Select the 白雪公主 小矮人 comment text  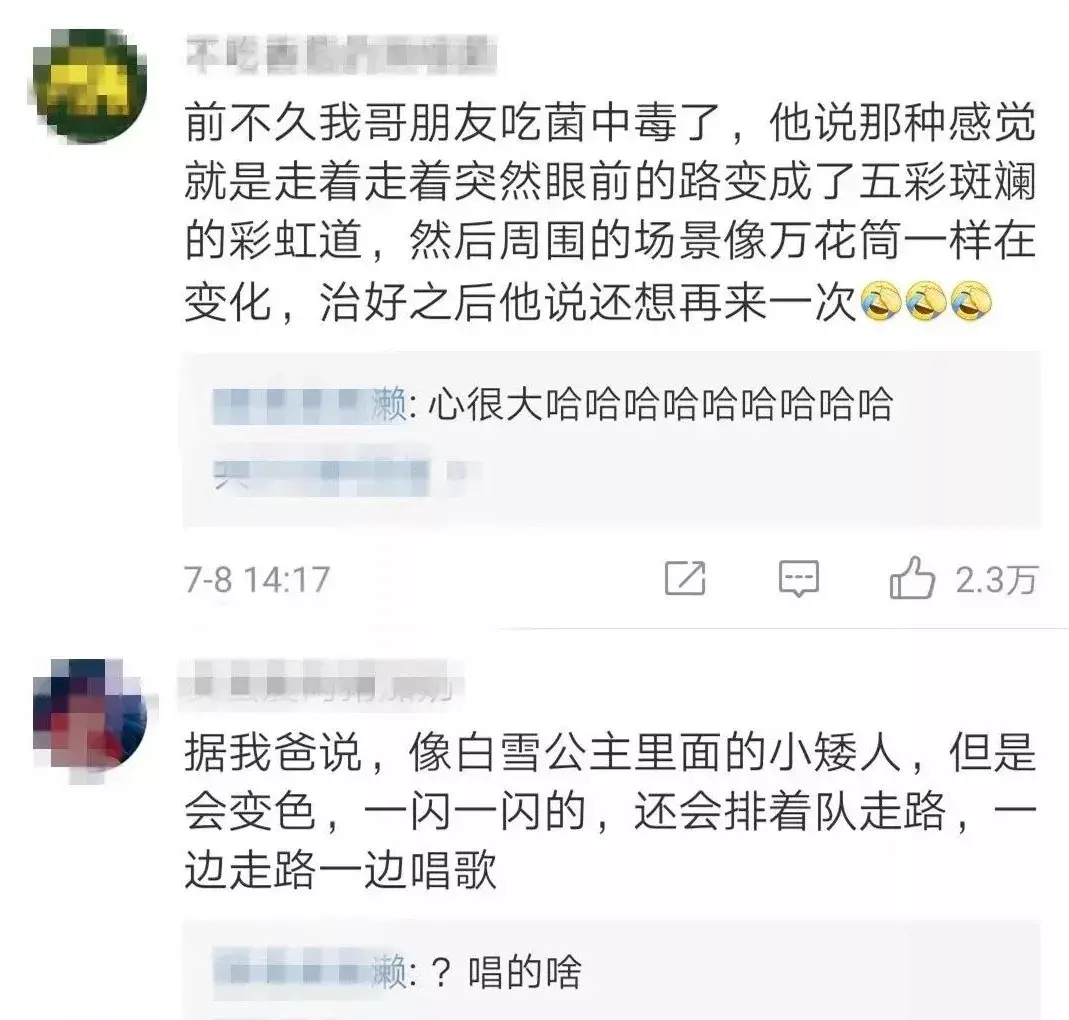610,811
